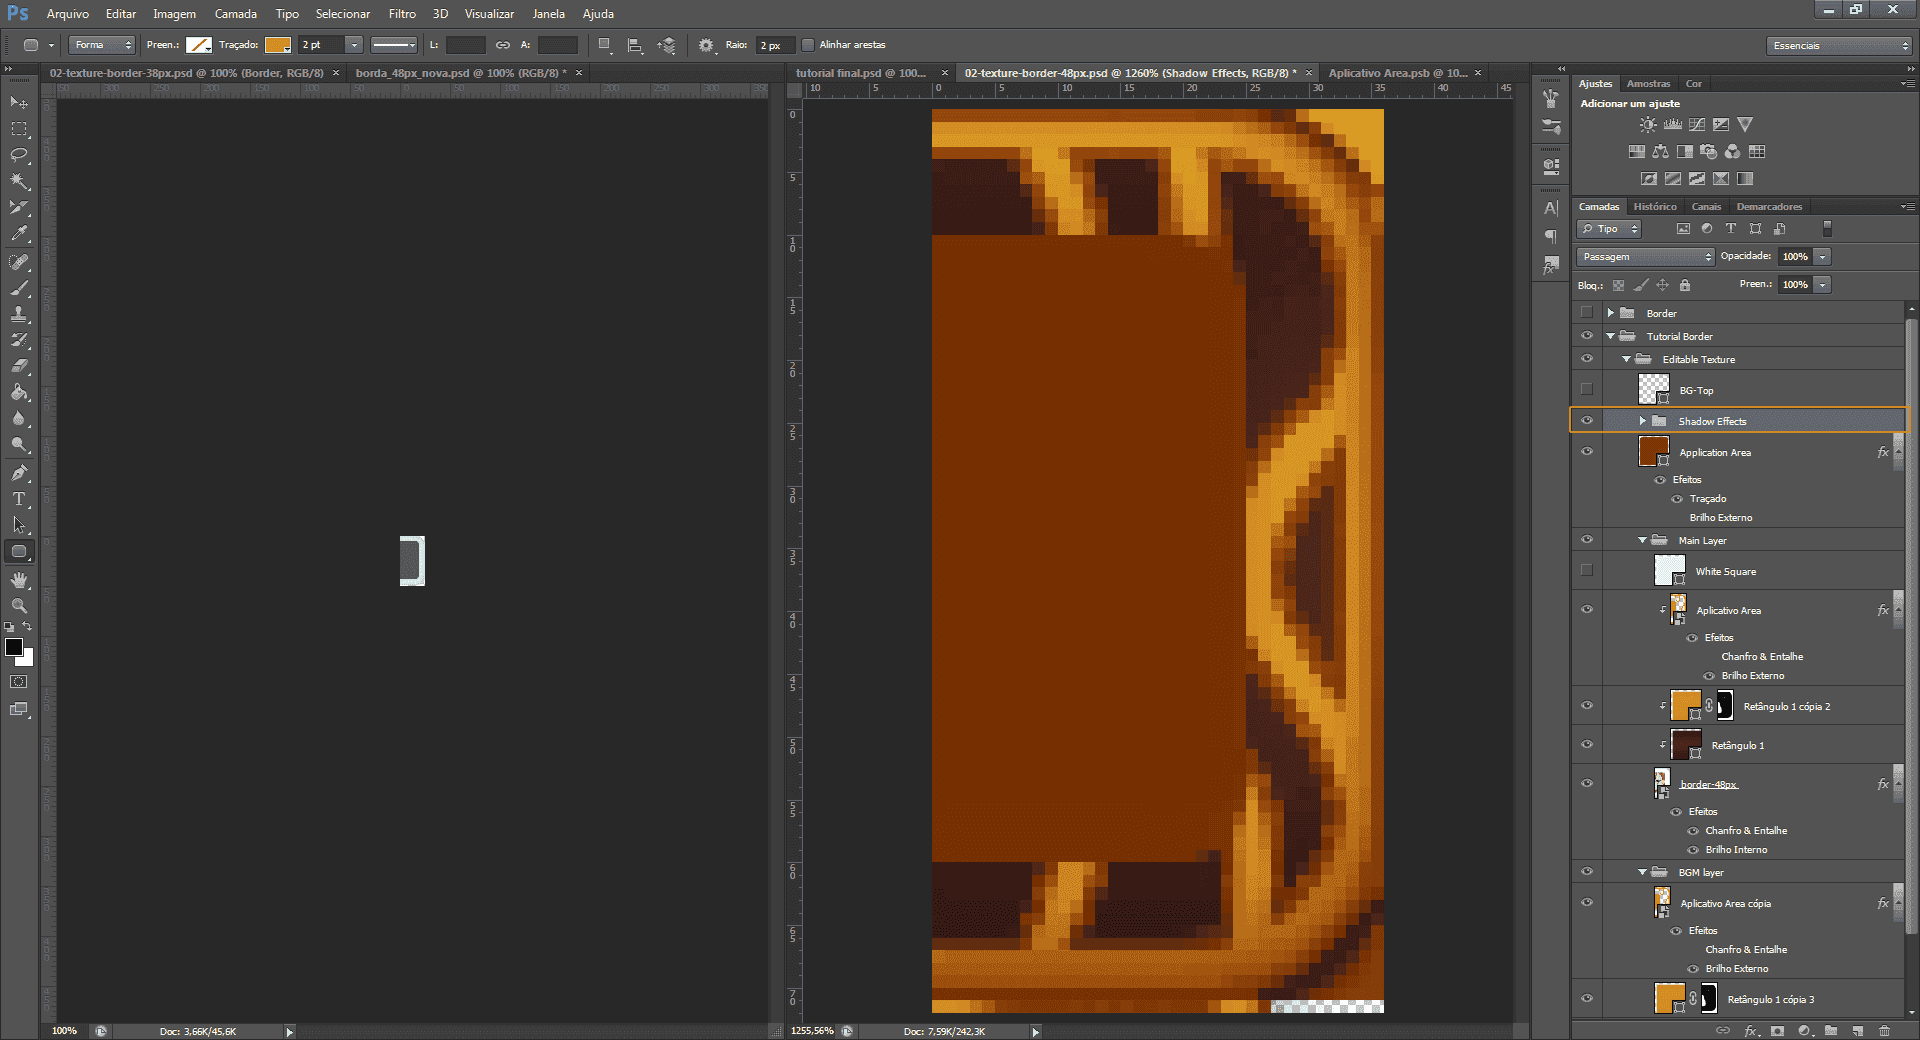Click the Raio radius input field
The image size is (1920, 1040).
tap(775, 45)
